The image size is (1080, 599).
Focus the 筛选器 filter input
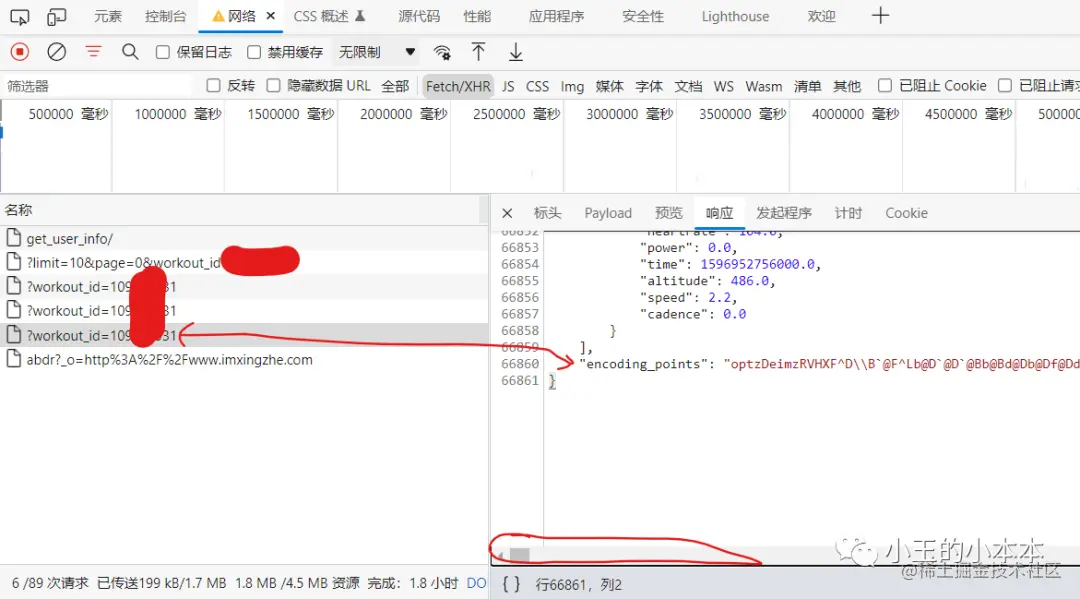pos(96,86)
